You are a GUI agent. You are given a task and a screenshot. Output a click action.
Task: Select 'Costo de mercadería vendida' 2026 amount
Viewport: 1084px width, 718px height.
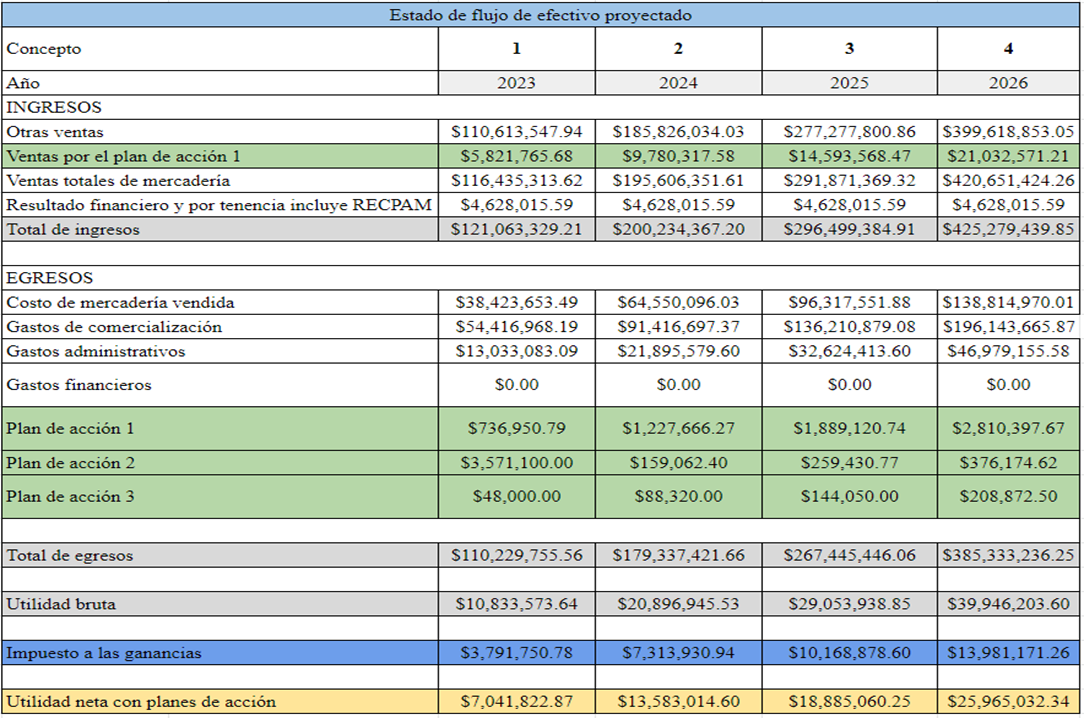[1008, 302]
